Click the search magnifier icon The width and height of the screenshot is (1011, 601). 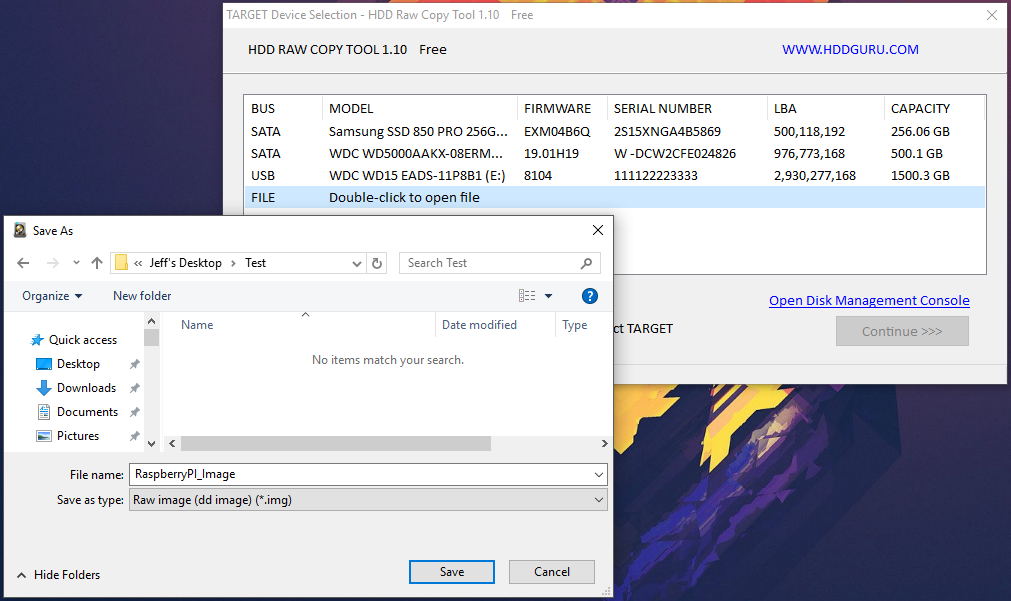pyautogui.click(x=586, y=263)
